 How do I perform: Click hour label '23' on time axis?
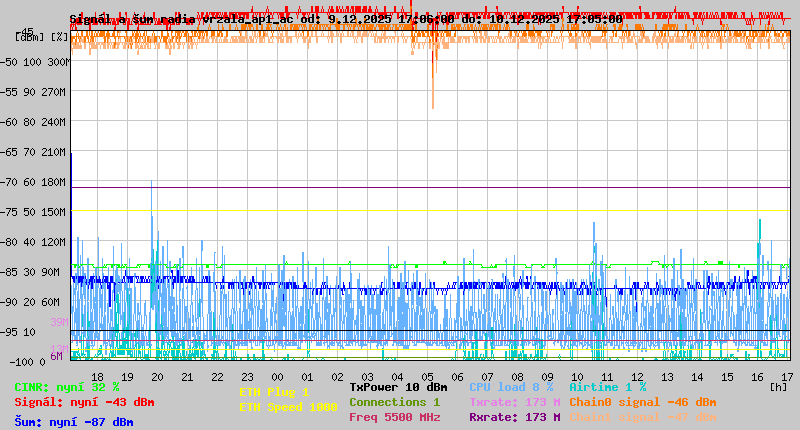point(247,377)
